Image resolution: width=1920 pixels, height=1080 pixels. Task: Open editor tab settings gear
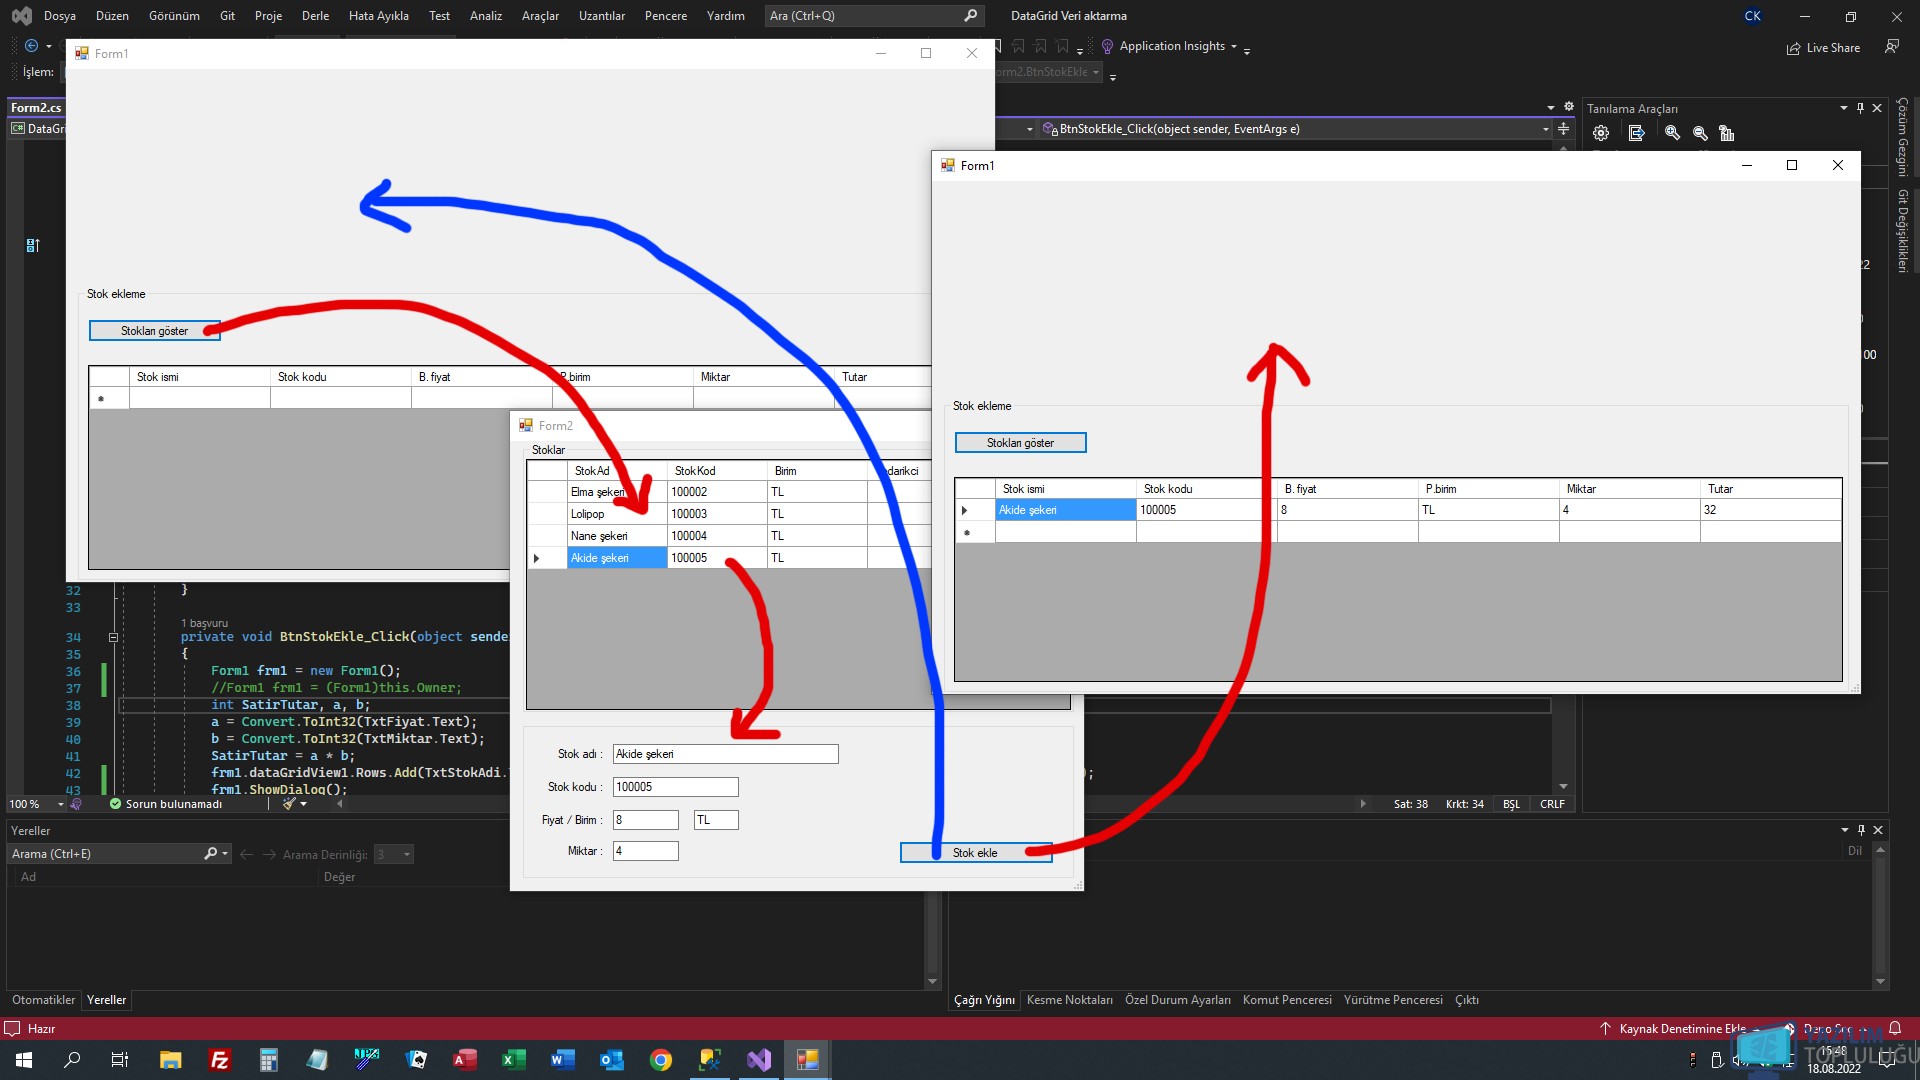pyautogui.click(x=1569, y=107)
